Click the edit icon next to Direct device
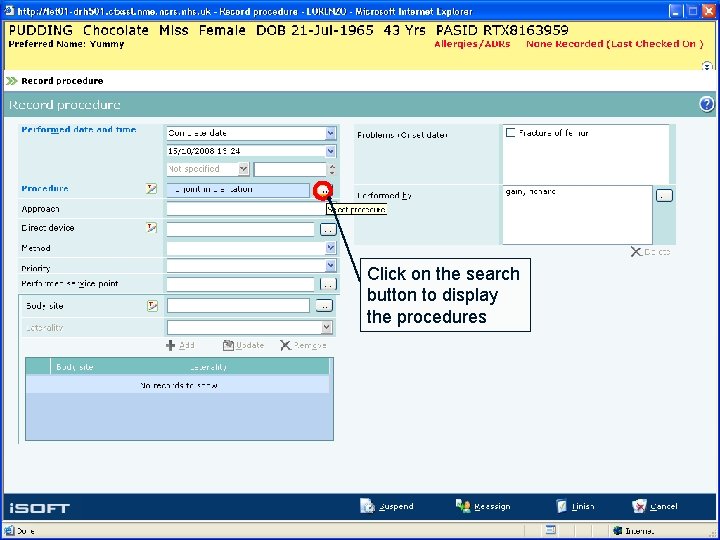 152,228
